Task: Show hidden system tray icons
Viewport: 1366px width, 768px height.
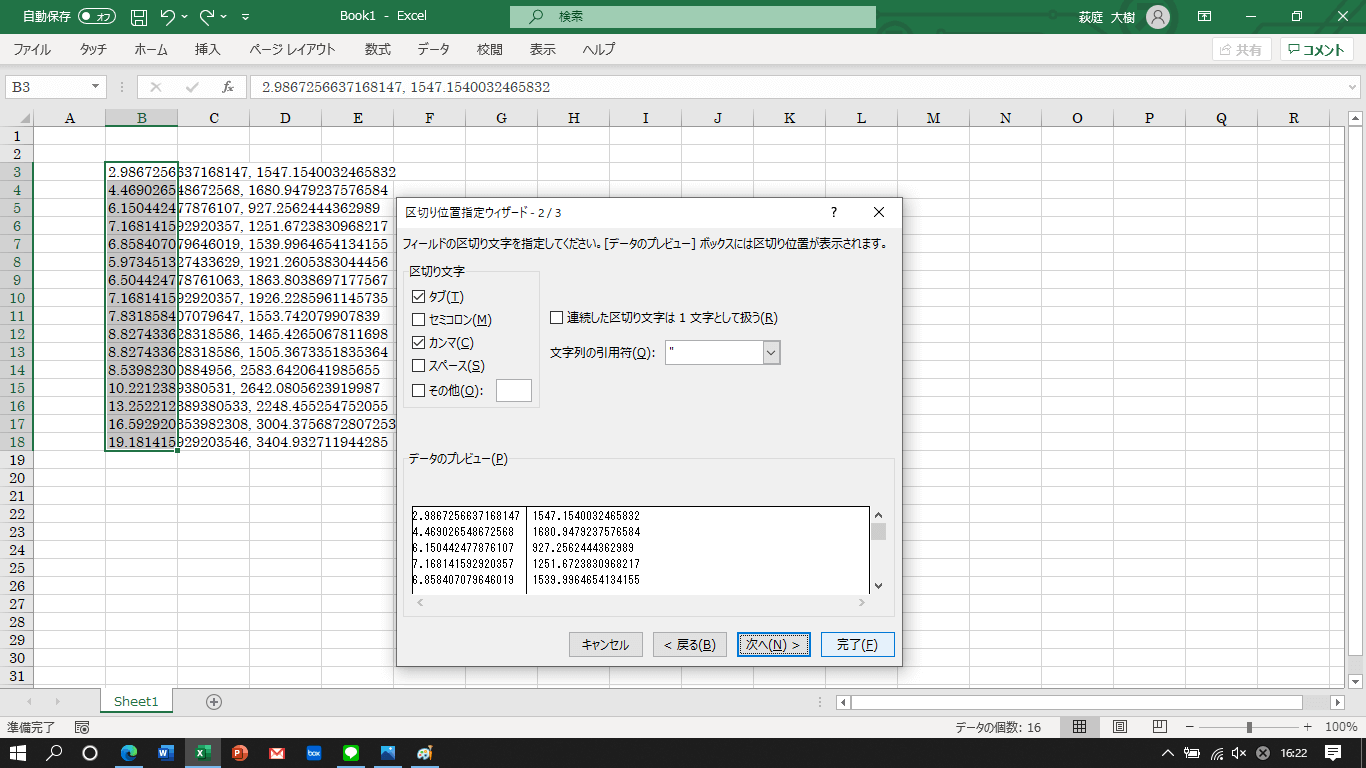Action: (1166, 753)
